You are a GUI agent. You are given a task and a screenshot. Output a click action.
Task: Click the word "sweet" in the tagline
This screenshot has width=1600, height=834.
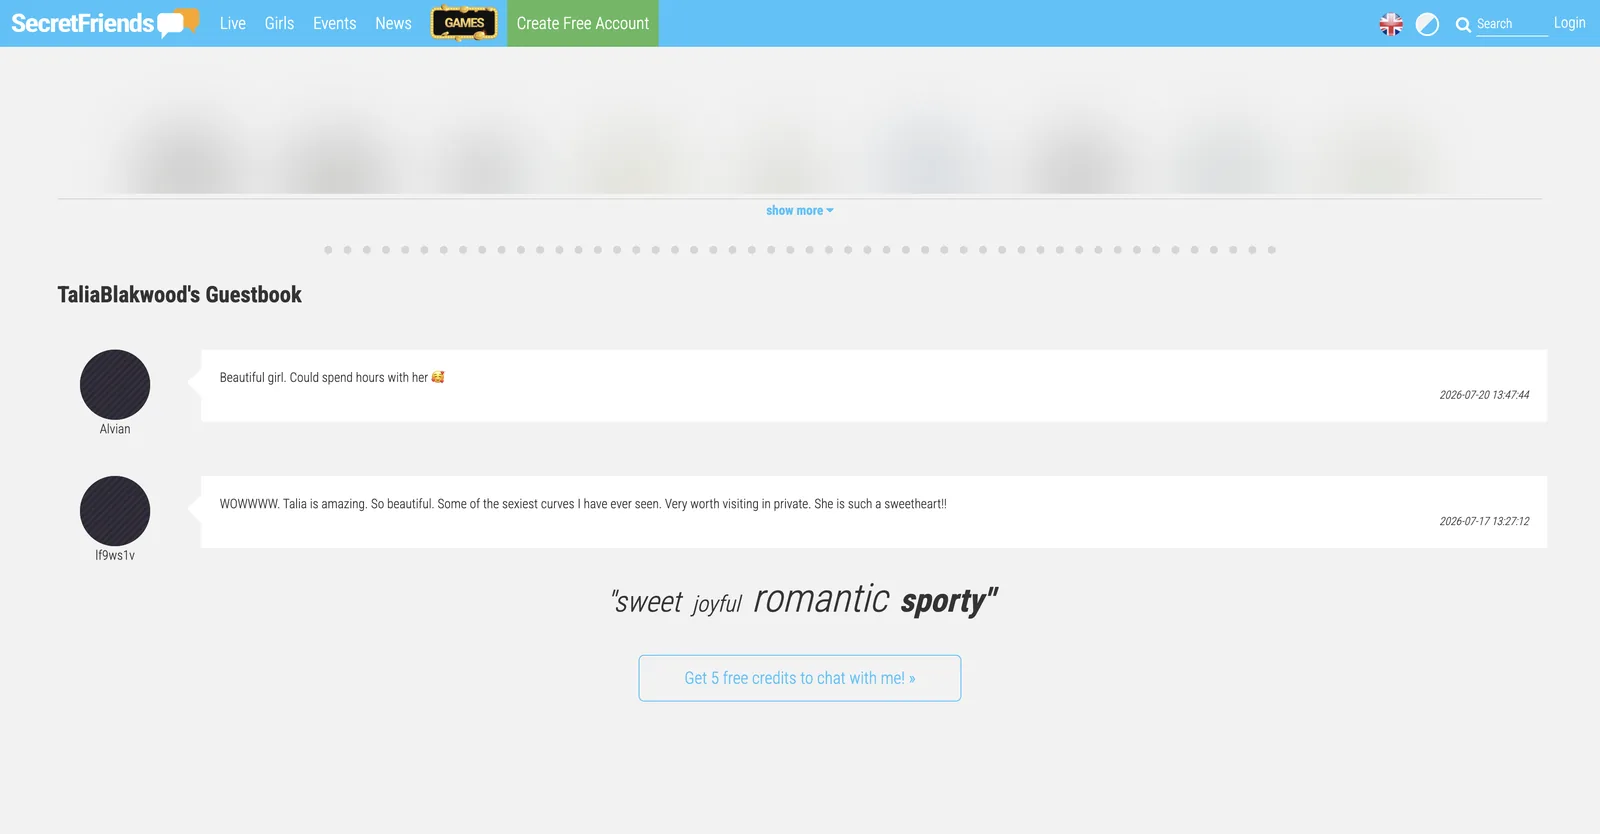point(649,602)
